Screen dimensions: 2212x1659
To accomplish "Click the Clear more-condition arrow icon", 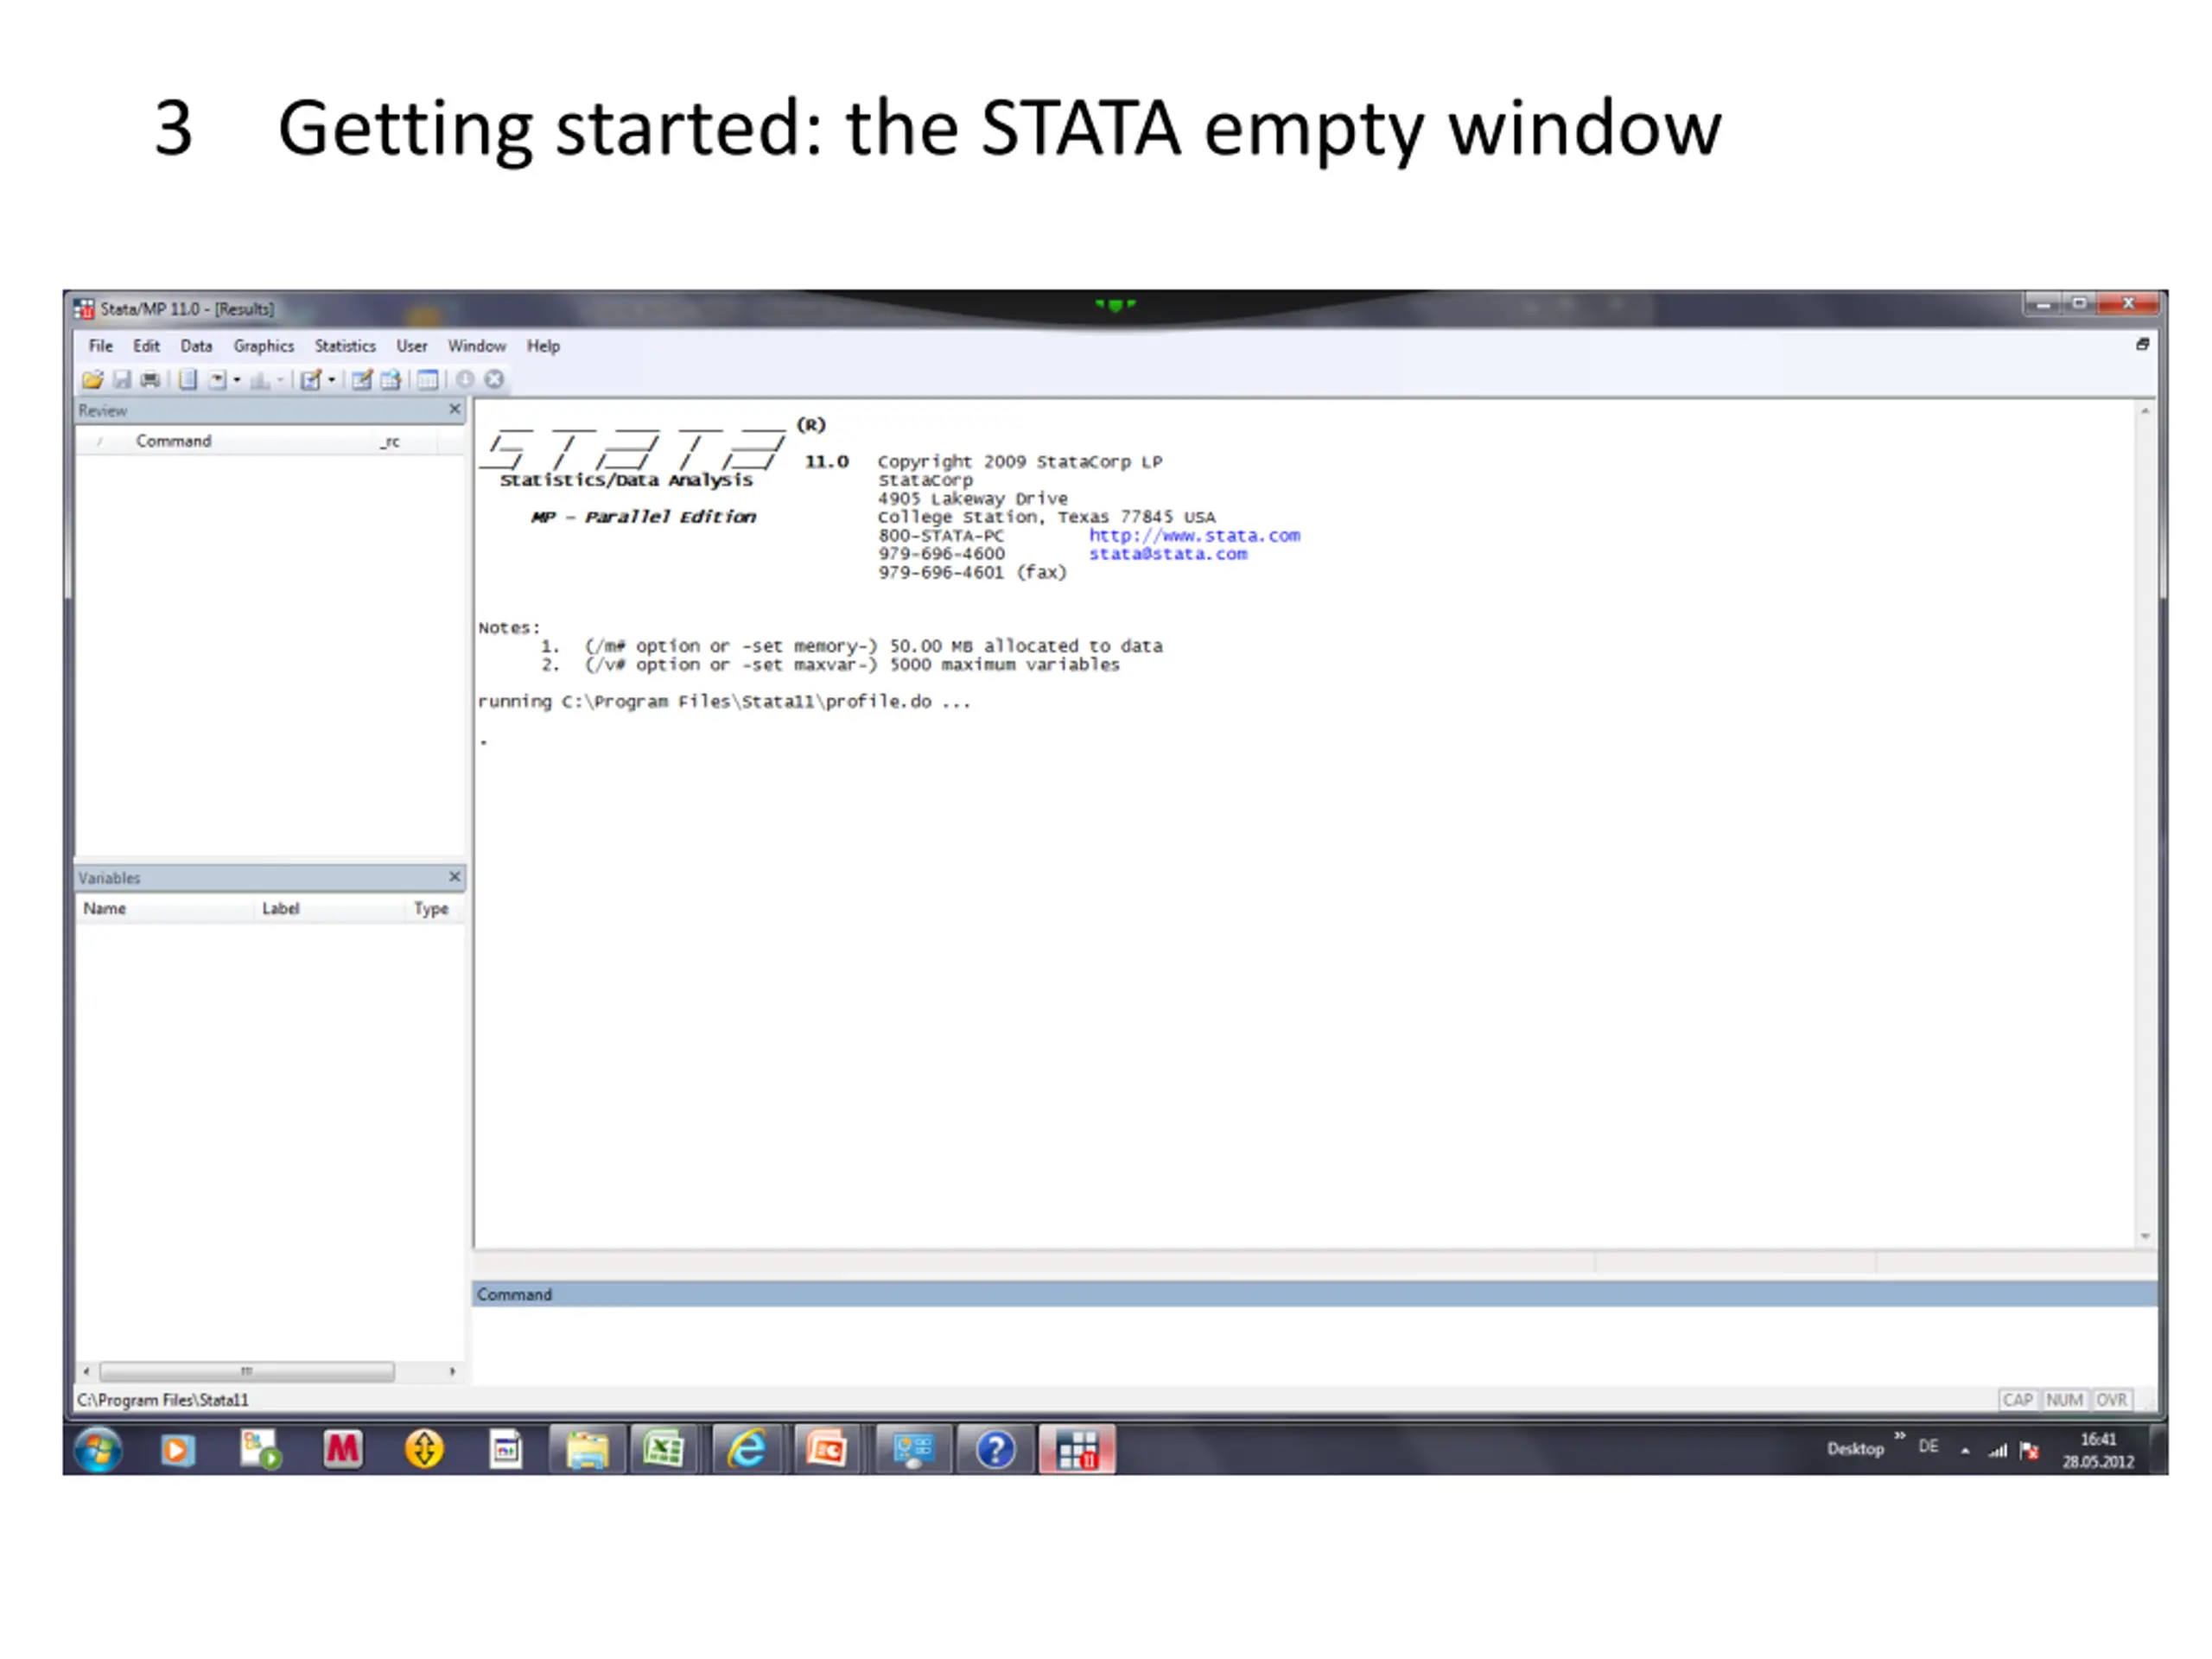I will tap(465, 380).
